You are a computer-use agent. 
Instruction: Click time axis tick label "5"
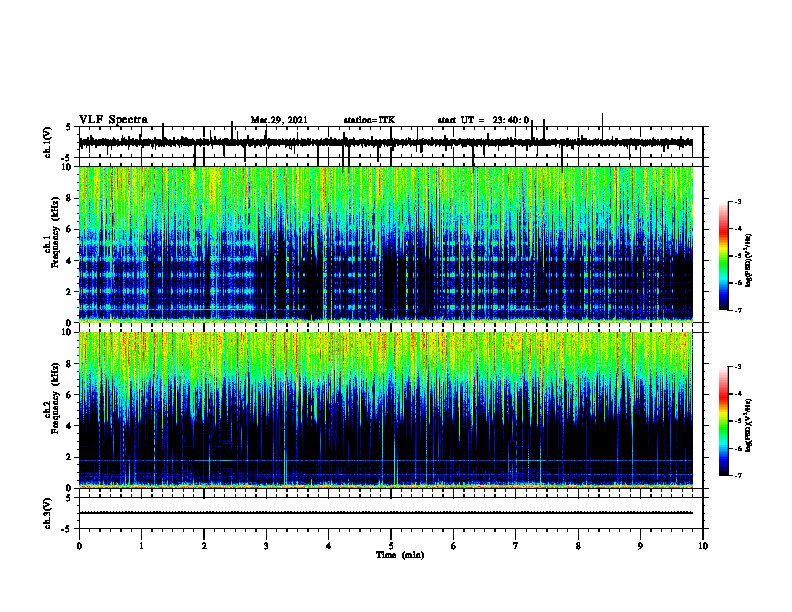(391, 546)
